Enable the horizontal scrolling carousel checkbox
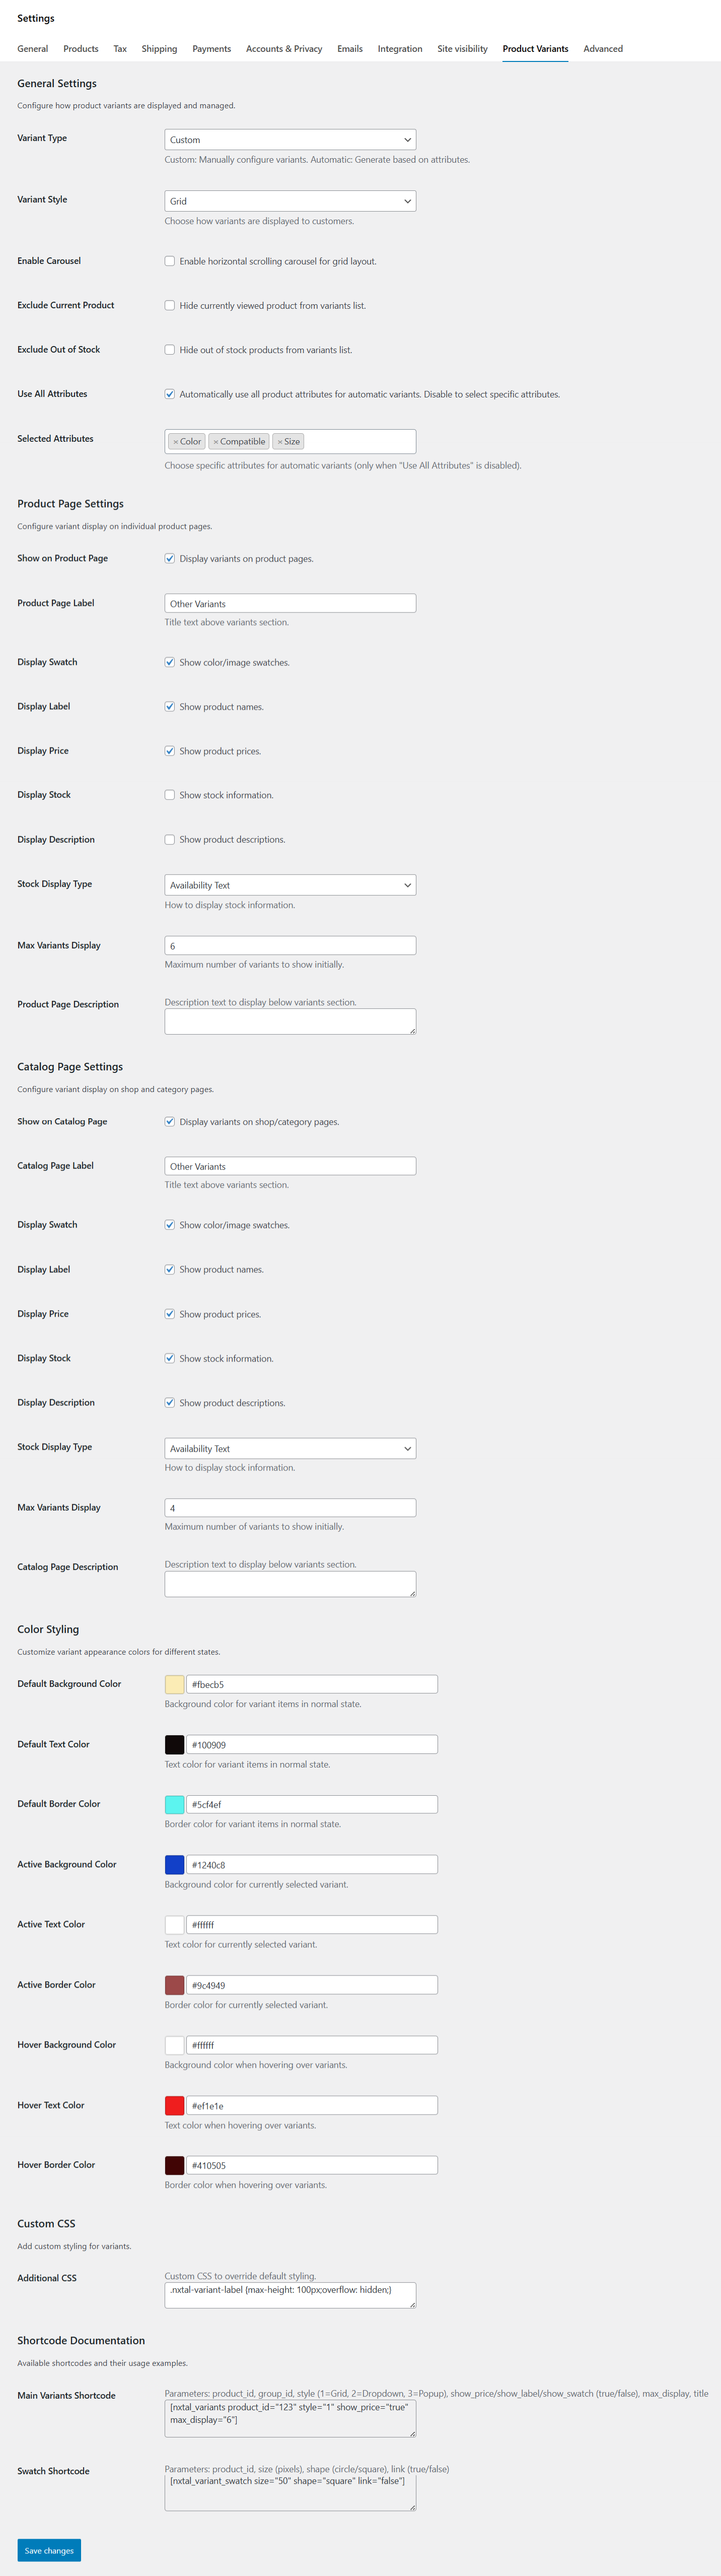The width and height of the screenshot is (721, 2576). (170, 262)
